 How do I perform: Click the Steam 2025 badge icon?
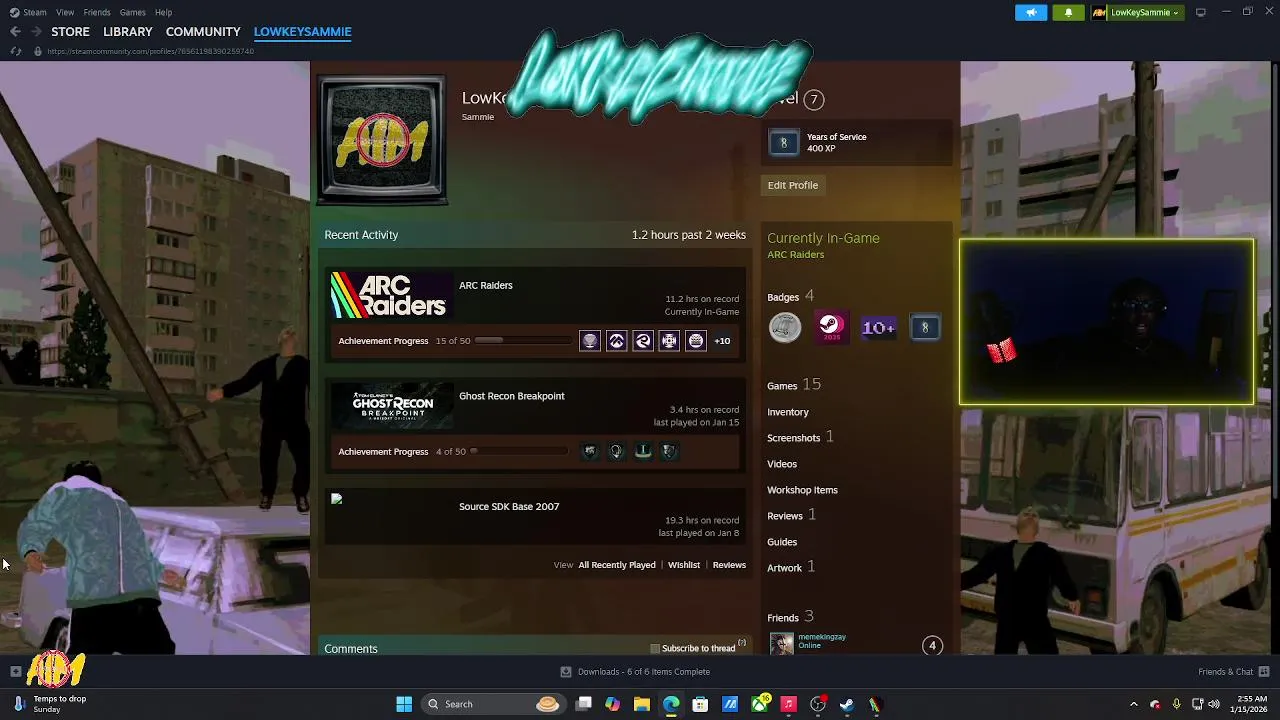(831, 327)
